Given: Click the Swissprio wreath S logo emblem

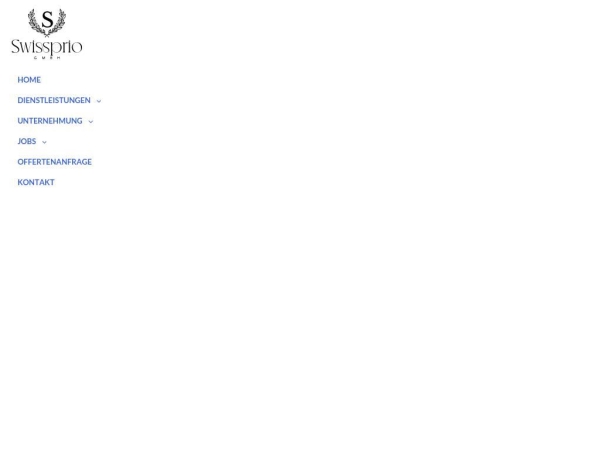Looking at the screenshot, I should [47, 22].
